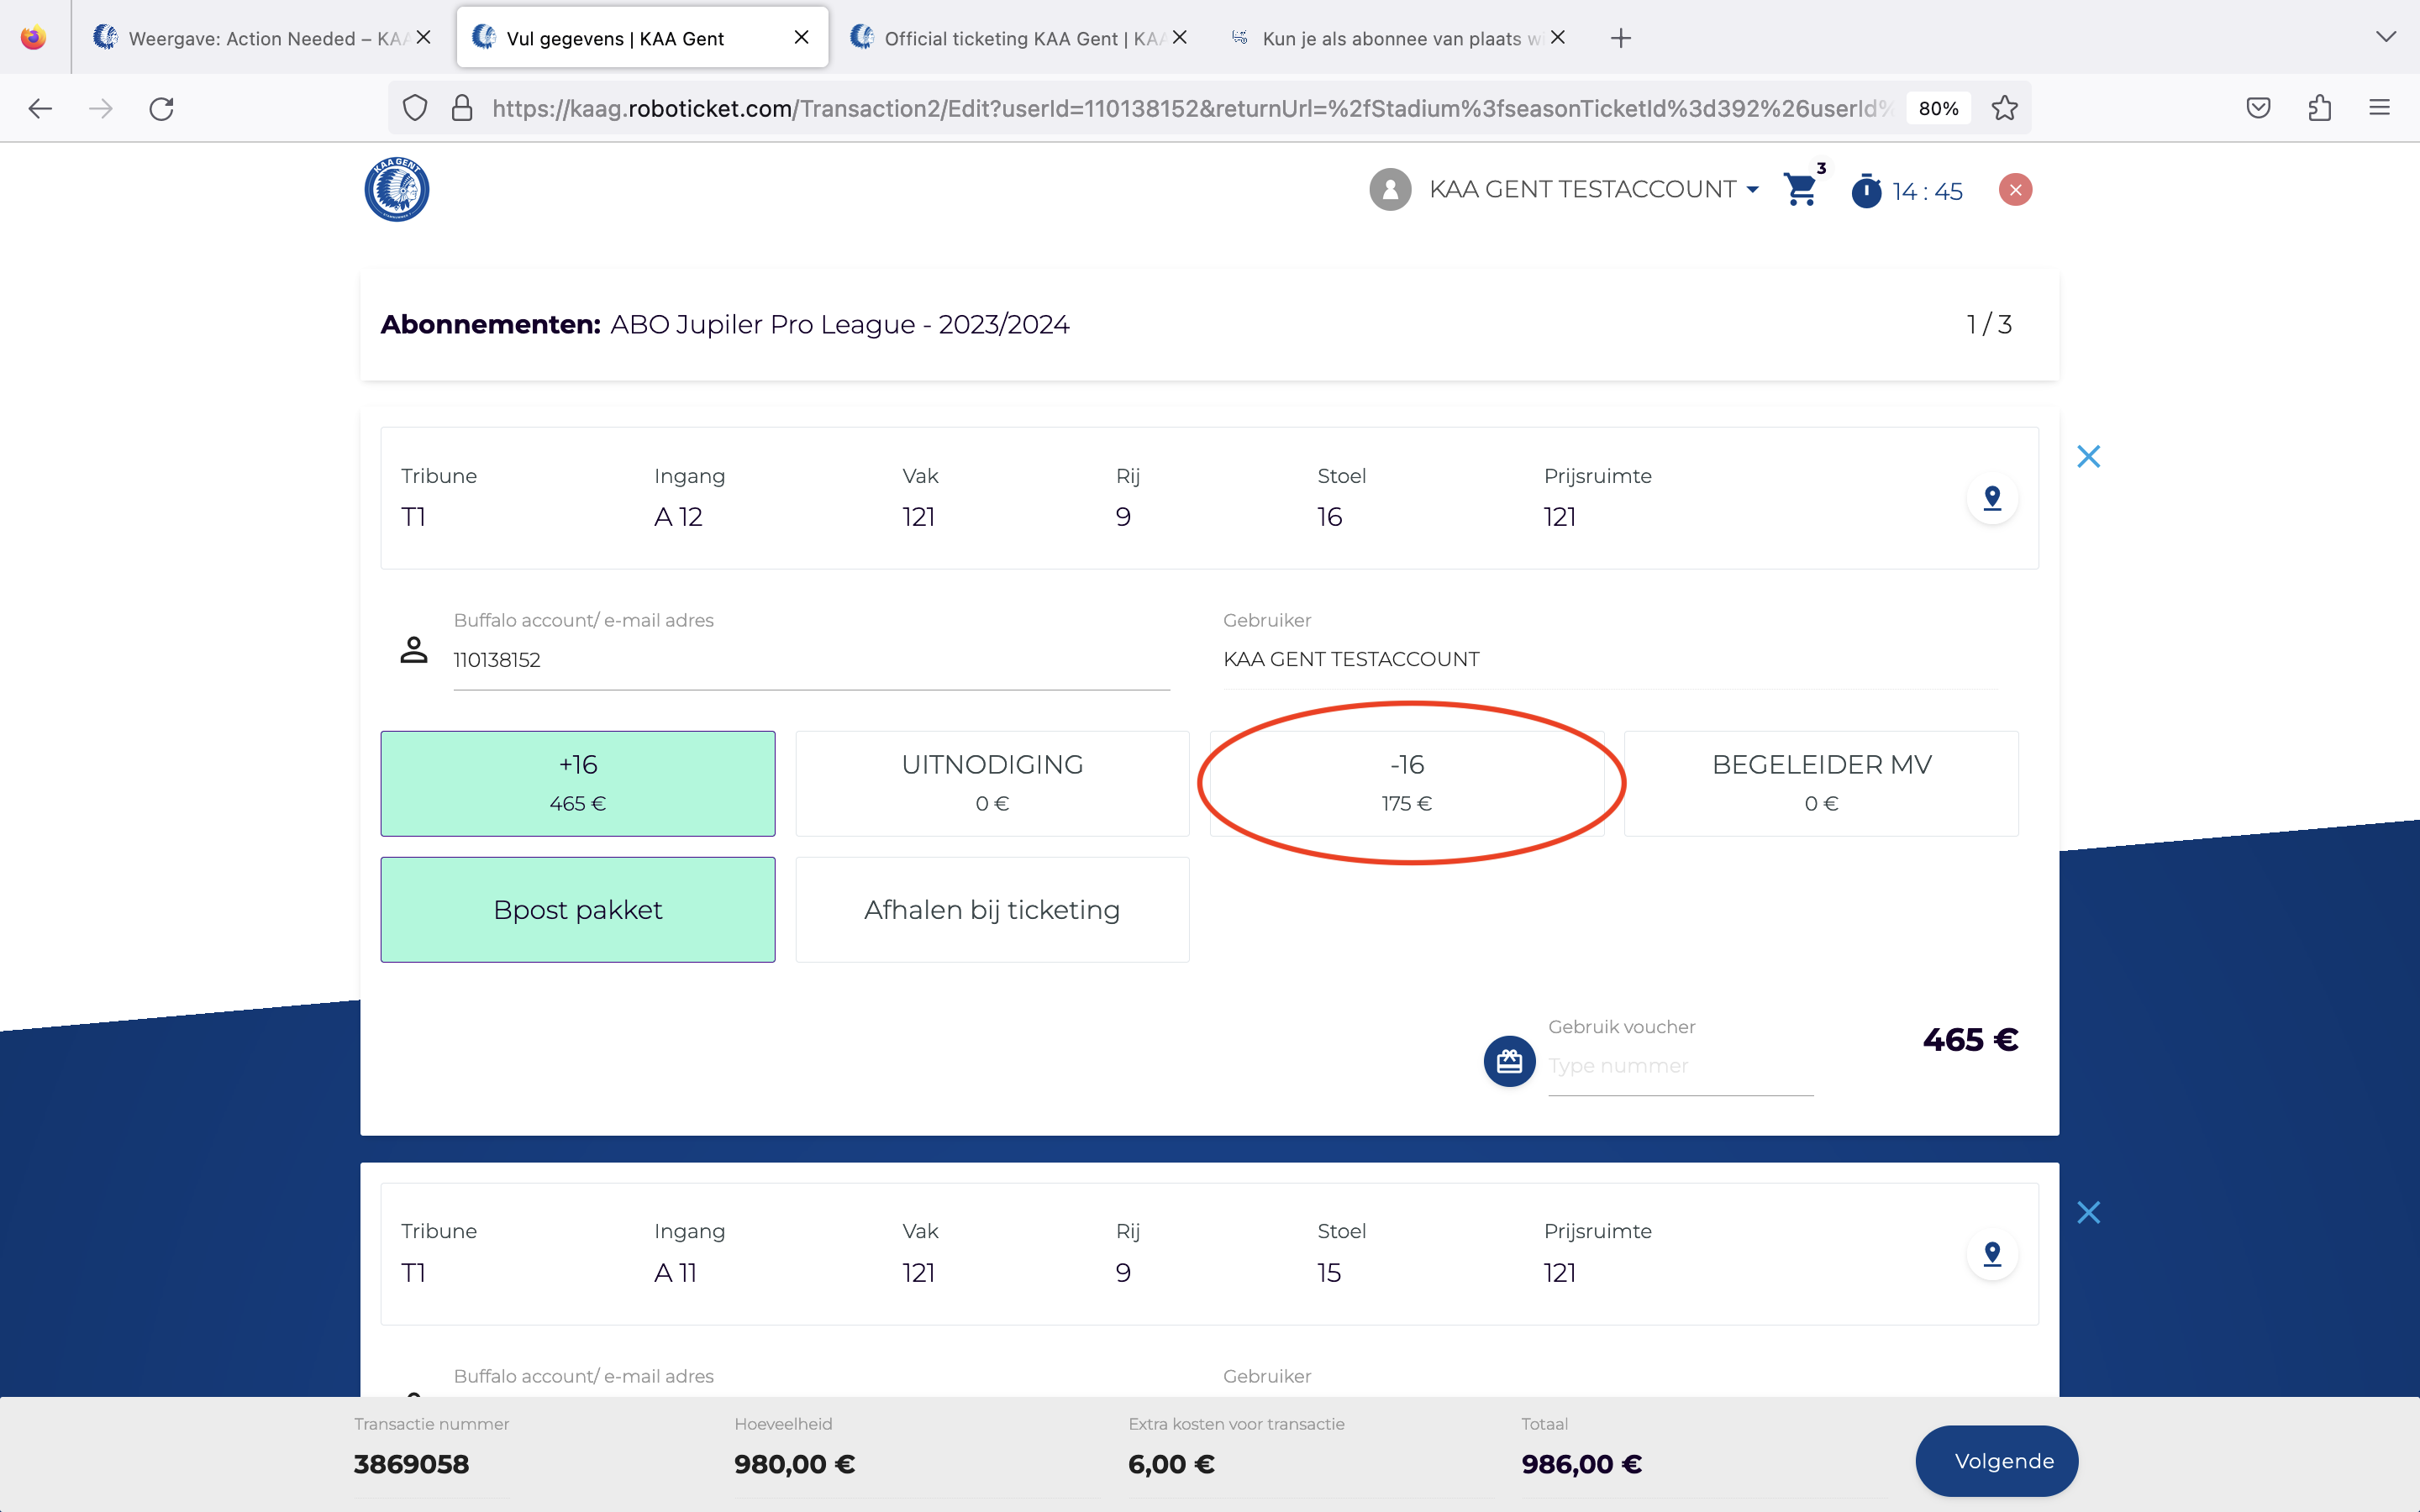The image size is (2420, 1512).
Task: Click the Ingang A 12 value
Action: [678, 517]
